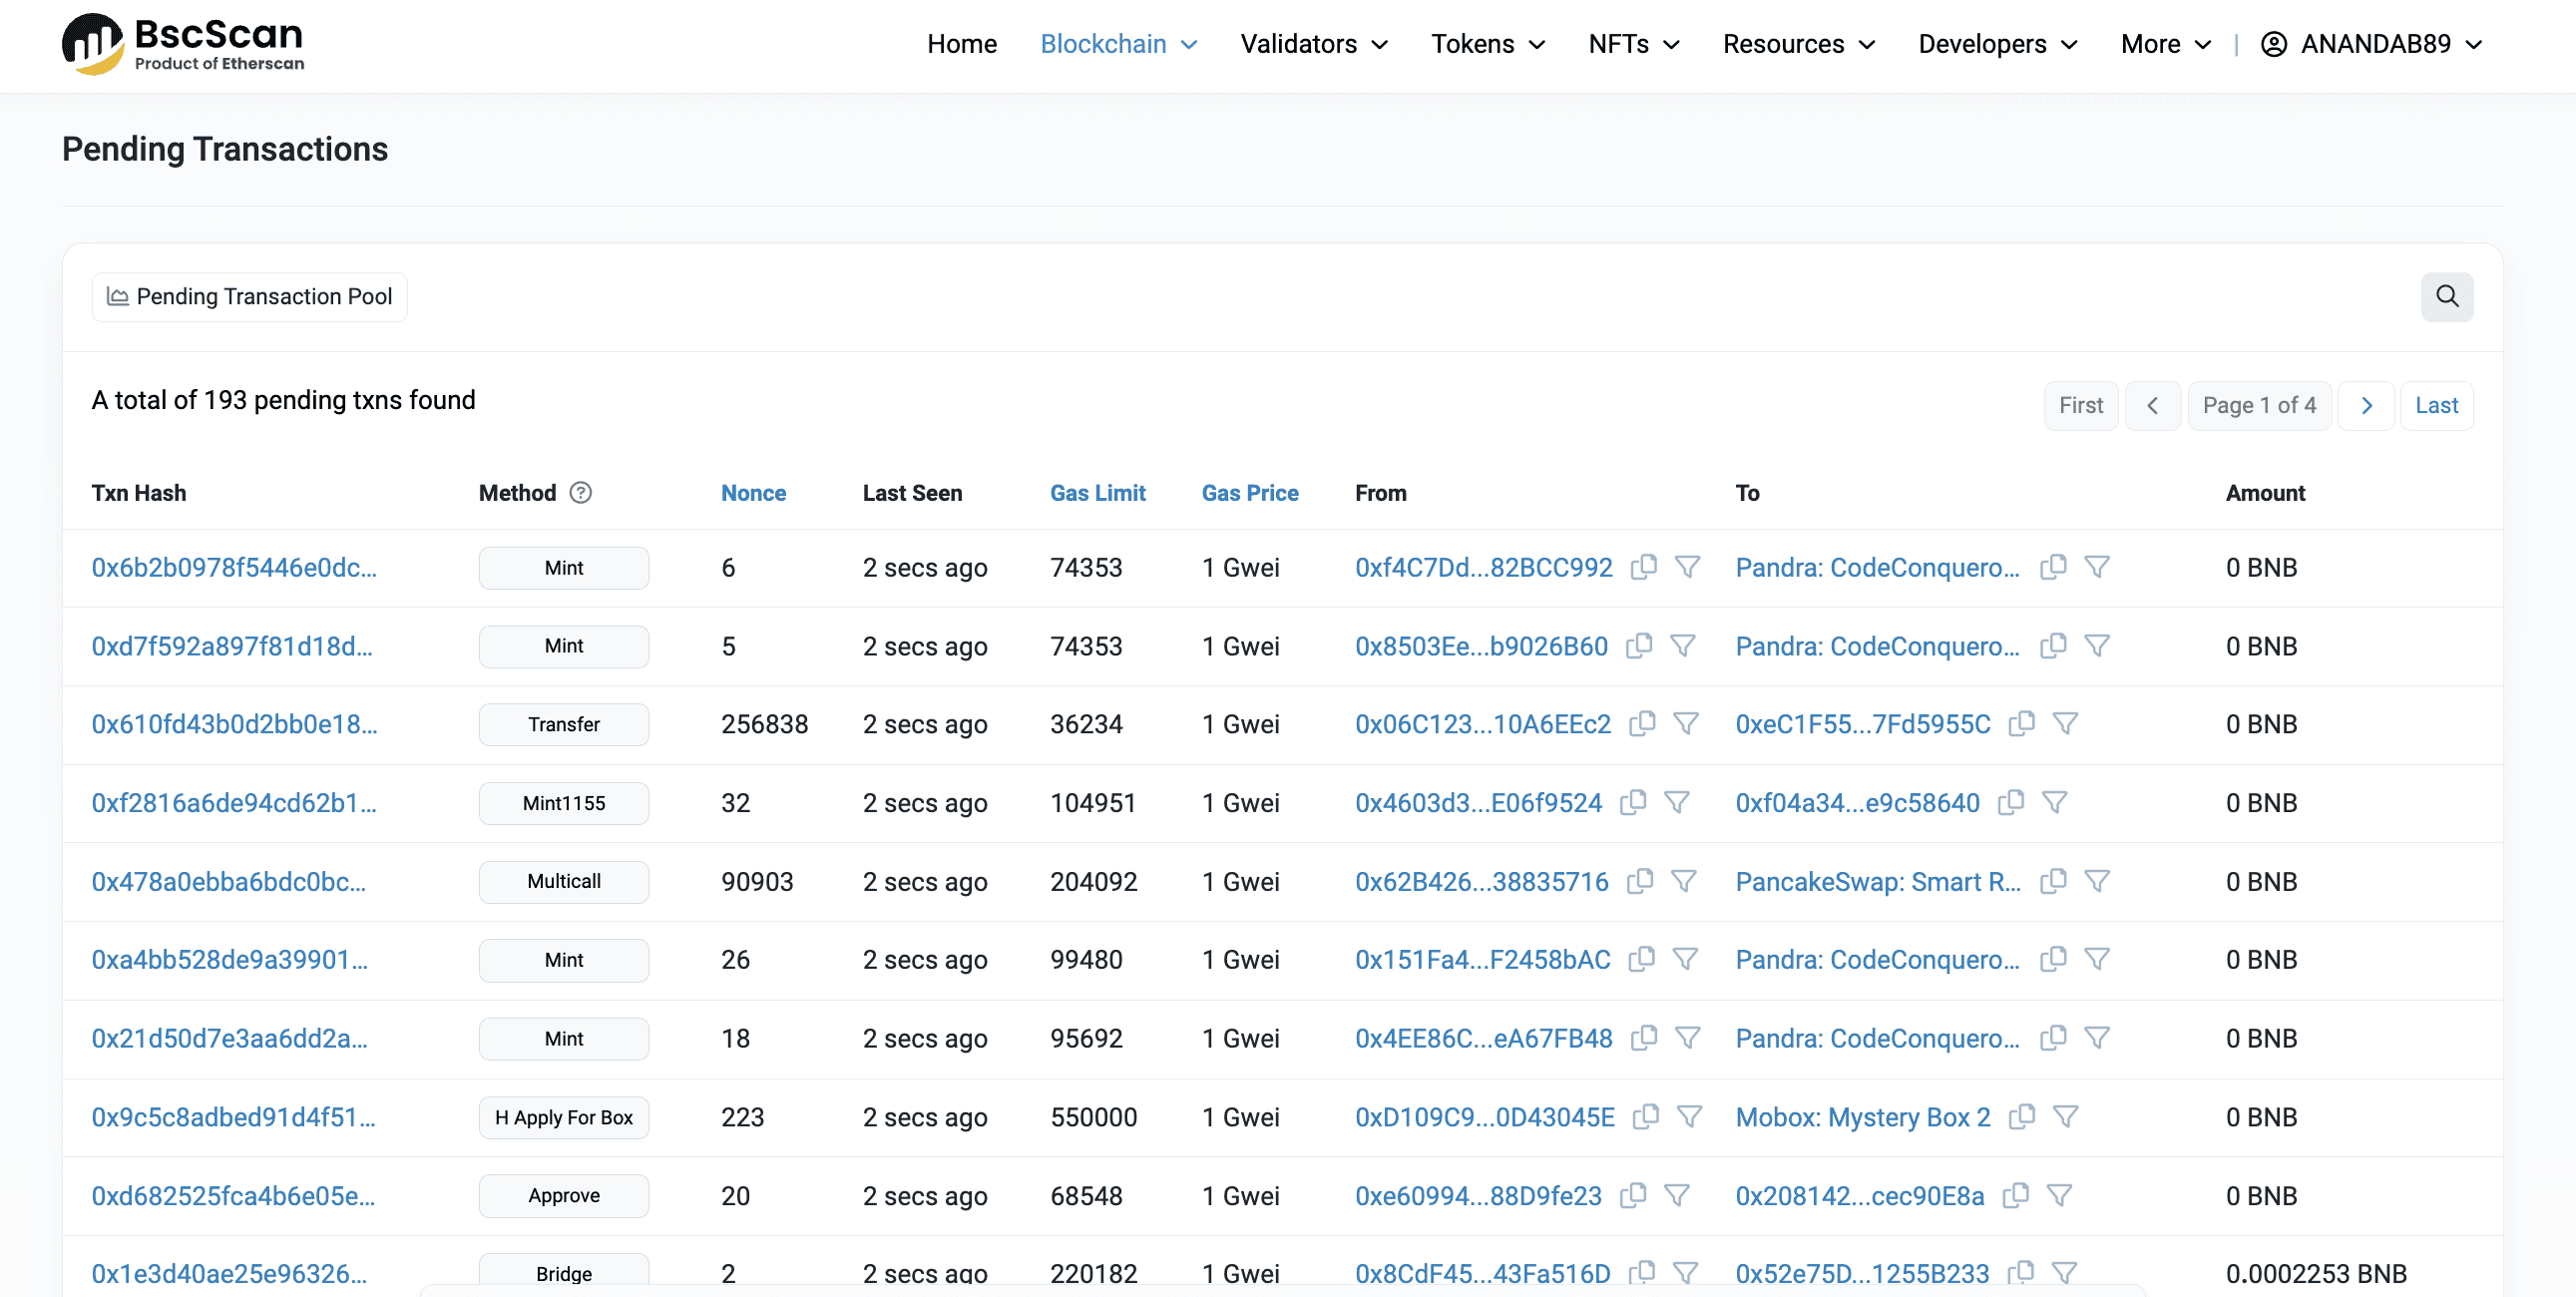Click the search magnifier icon button
This screenshot has height=1297, width=2576.
click(x=2446, y=296)
